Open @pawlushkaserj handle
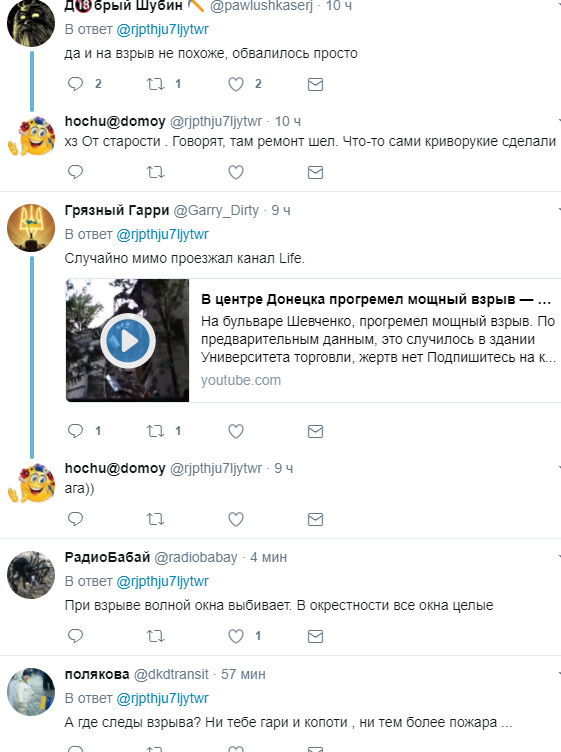 [261, 6]
